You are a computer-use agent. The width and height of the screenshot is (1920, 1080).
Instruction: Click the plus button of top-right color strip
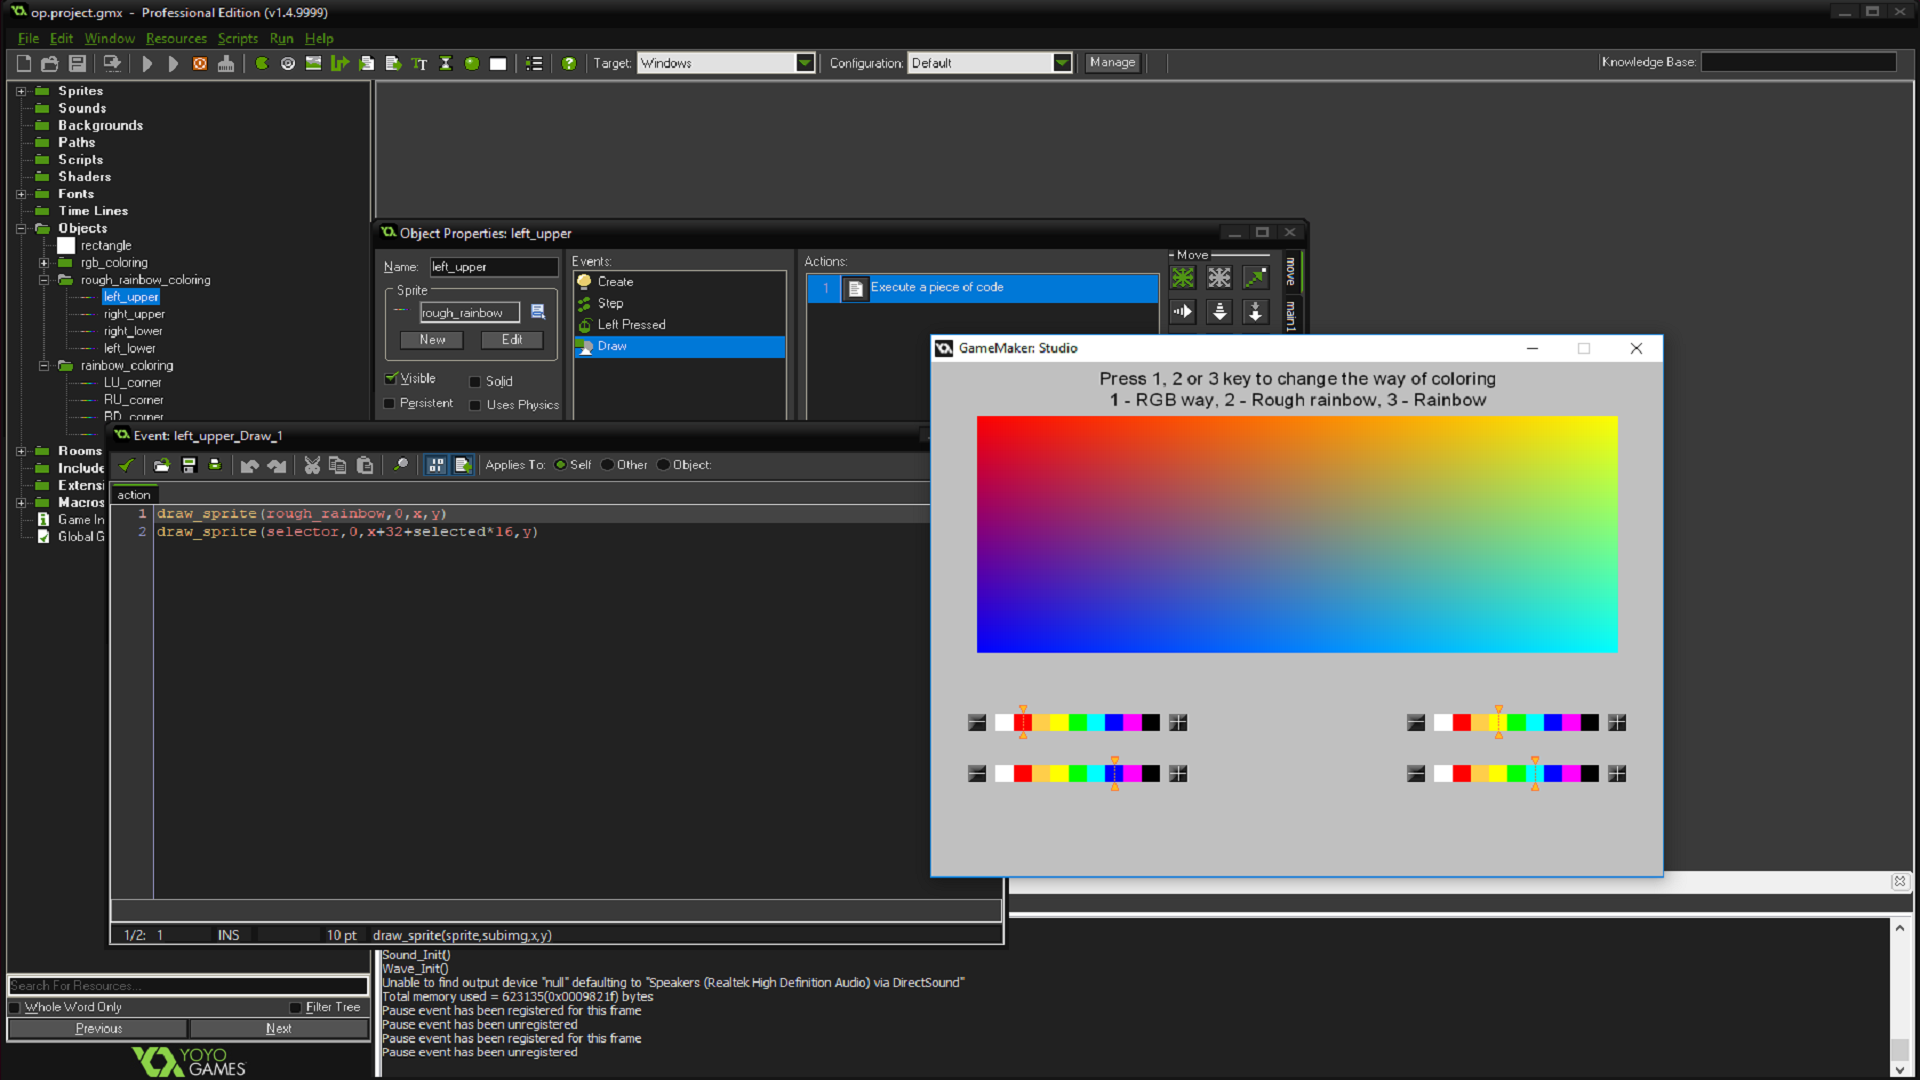1617,722
